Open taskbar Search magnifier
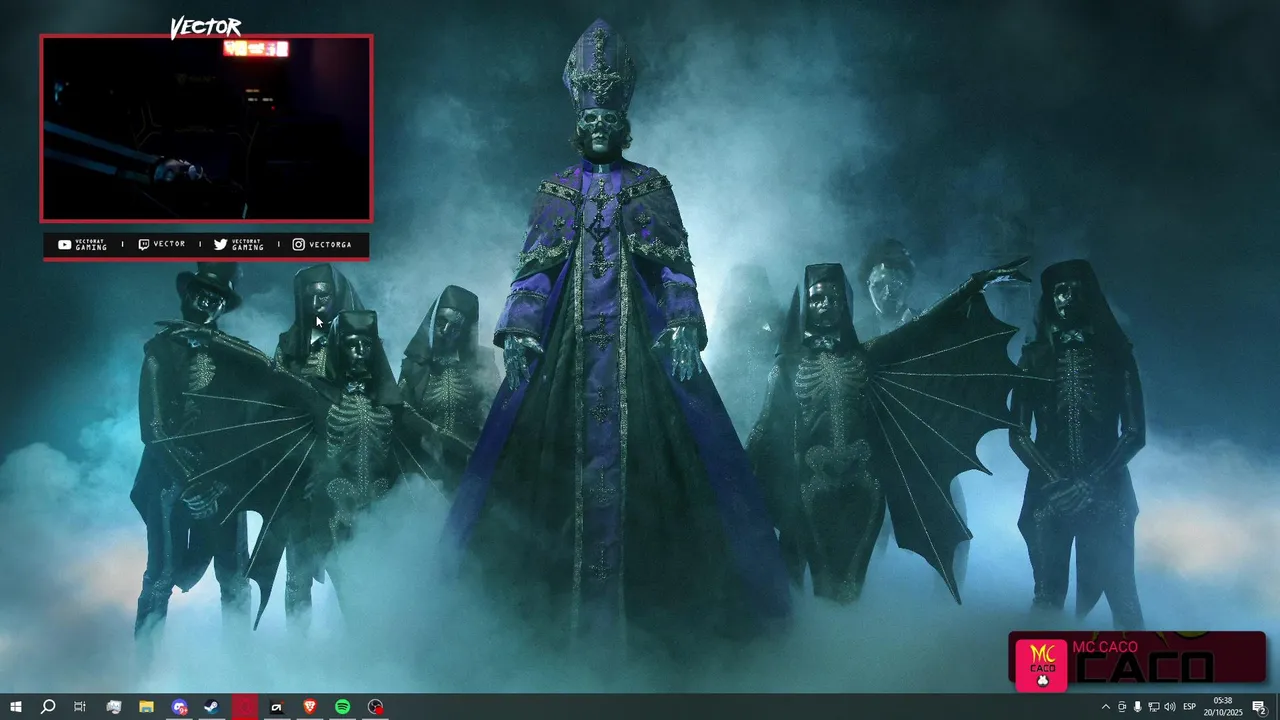Viewport: 1280px width, 720px height. click(47, 707)
